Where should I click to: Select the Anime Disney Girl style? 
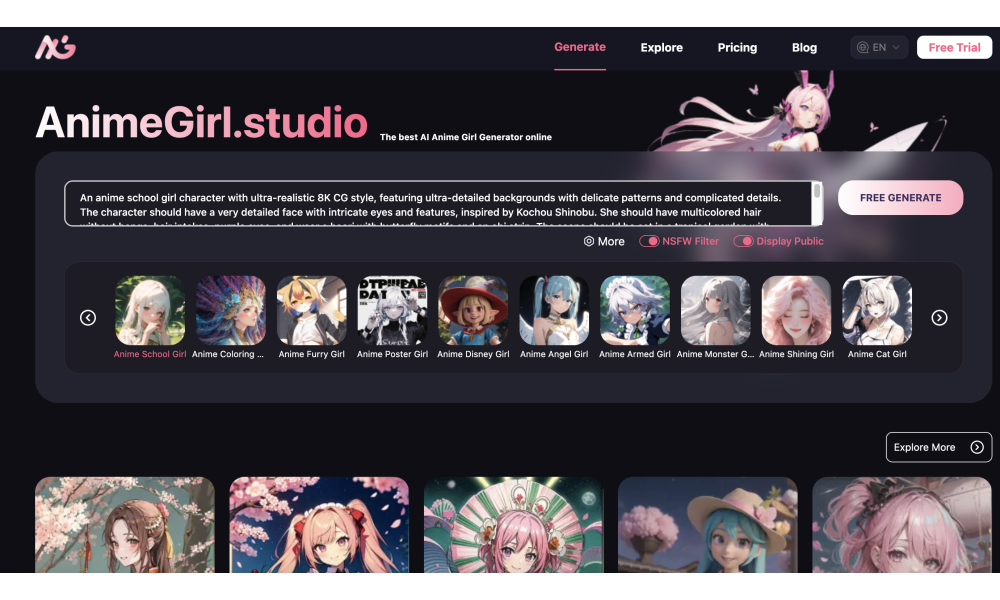point(473,318)
